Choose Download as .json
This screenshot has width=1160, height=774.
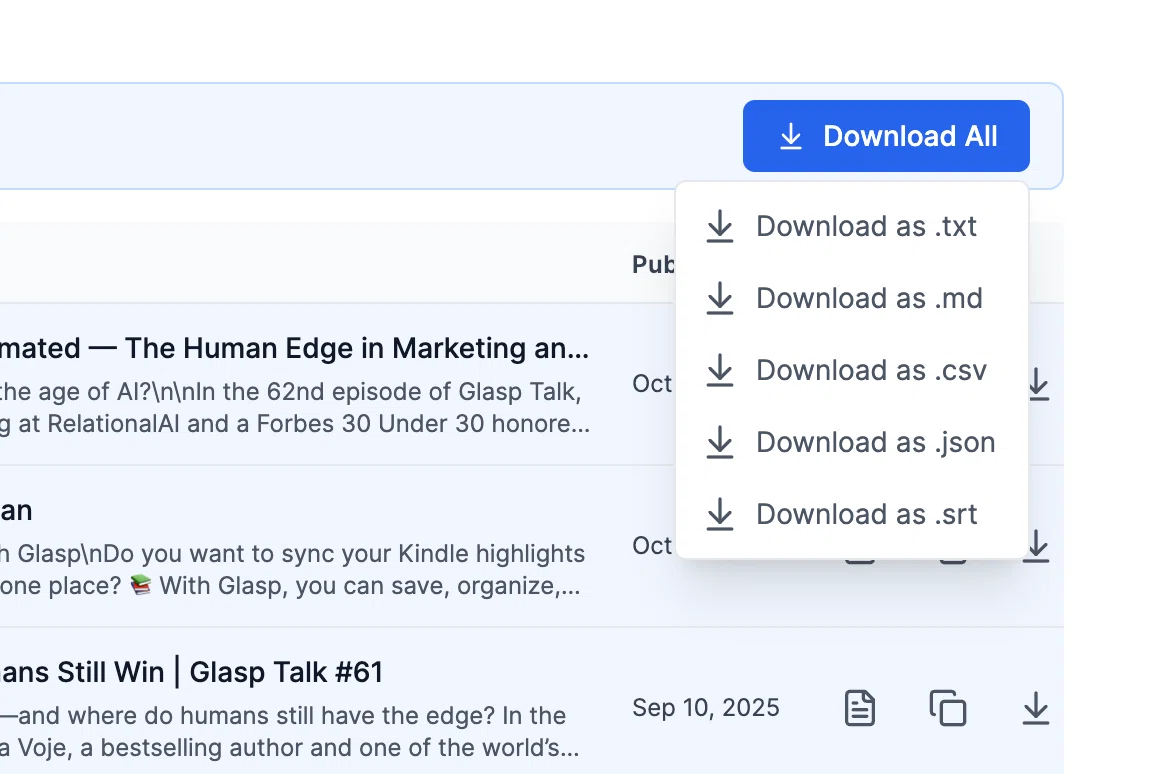point(852,442)
